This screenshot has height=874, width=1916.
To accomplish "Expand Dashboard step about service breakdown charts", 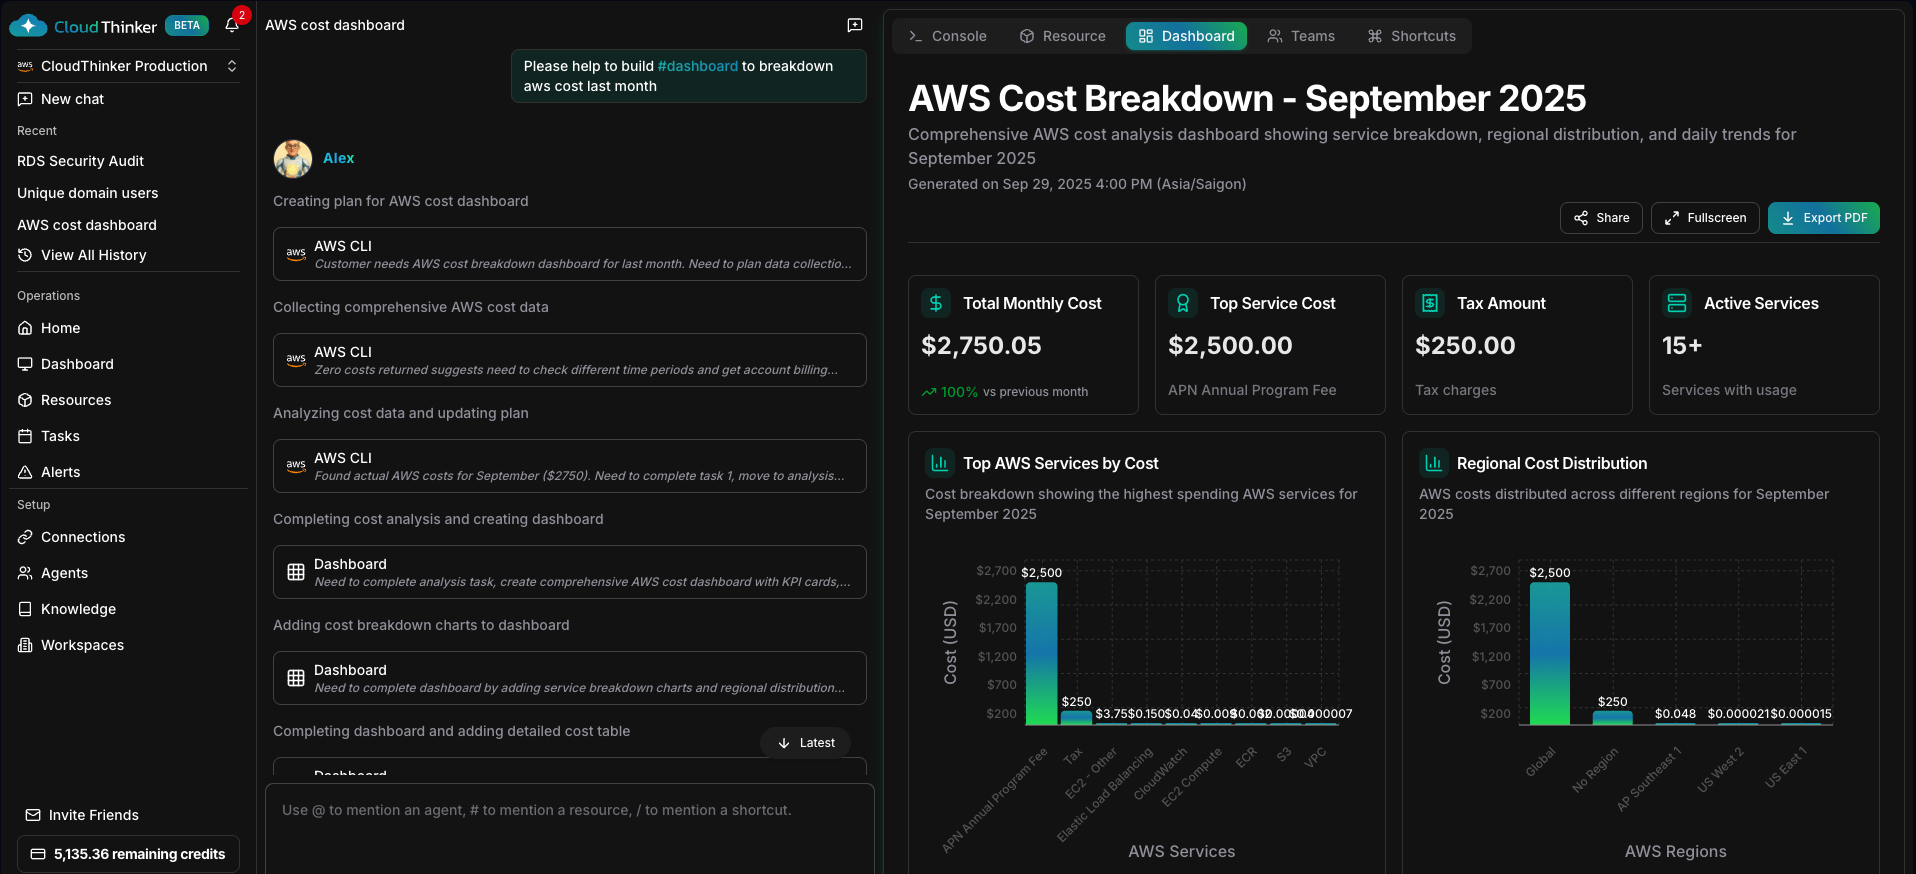I will [570, 678].
